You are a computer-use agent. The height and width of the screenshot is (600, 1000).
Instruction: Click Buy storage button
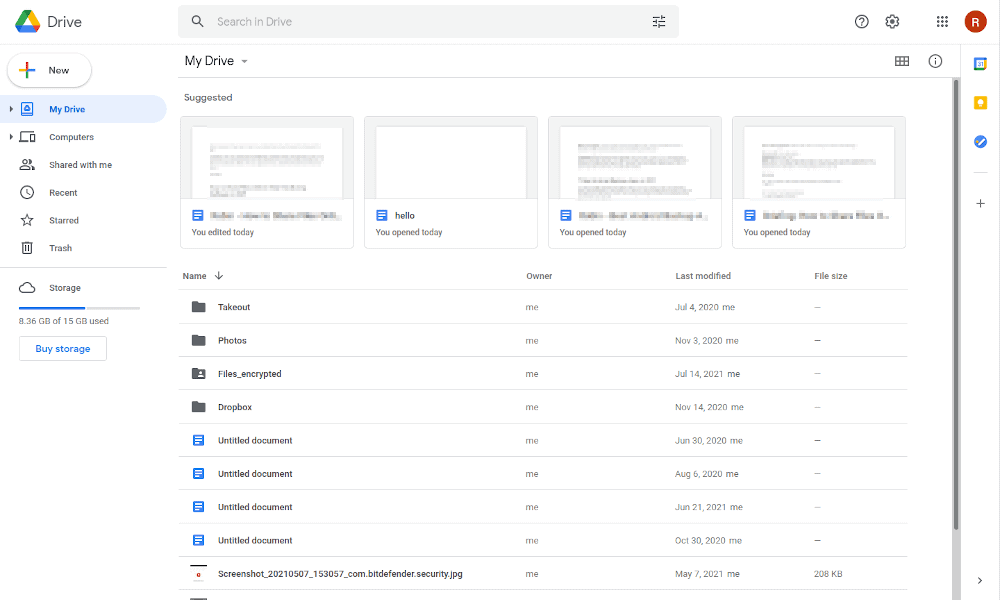coord(62,349)
